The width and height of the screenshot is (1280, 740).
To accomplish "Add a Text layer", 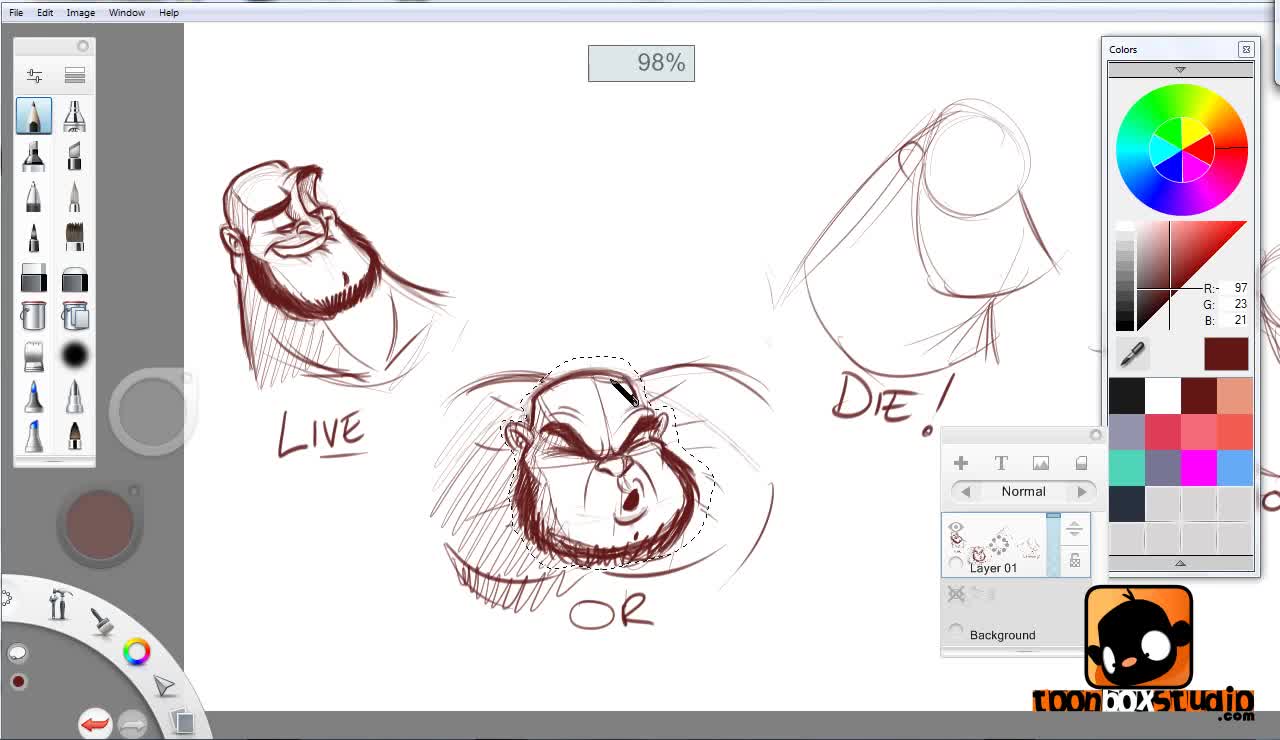I will click(x=1001, y=463).
